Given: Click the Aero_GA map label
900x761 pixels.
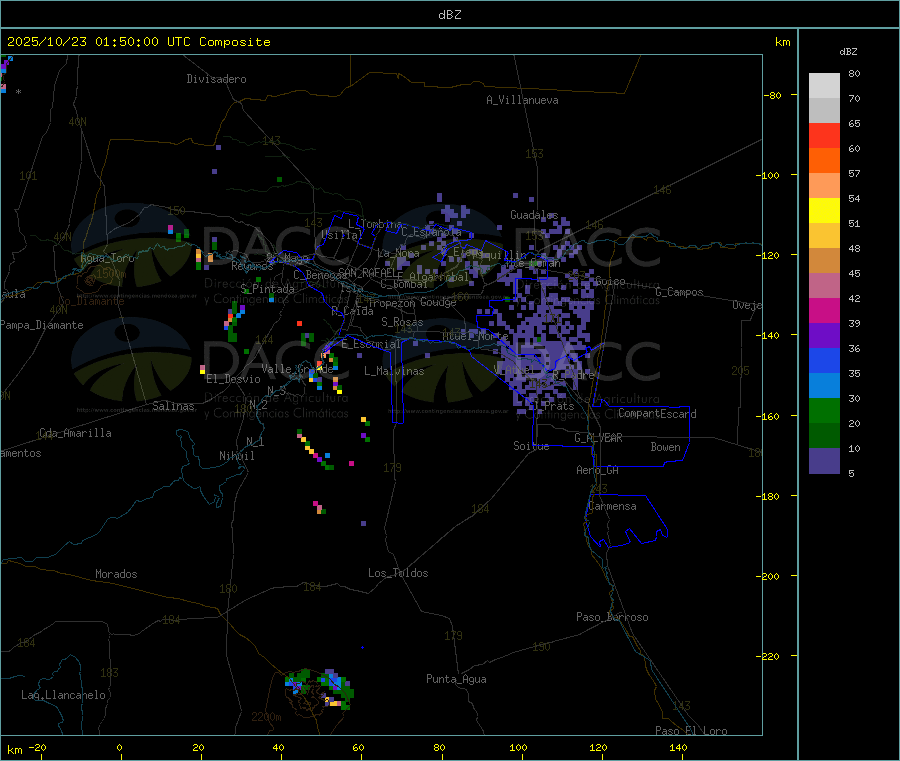Looking at the screenshot, I should click(598, 470).
